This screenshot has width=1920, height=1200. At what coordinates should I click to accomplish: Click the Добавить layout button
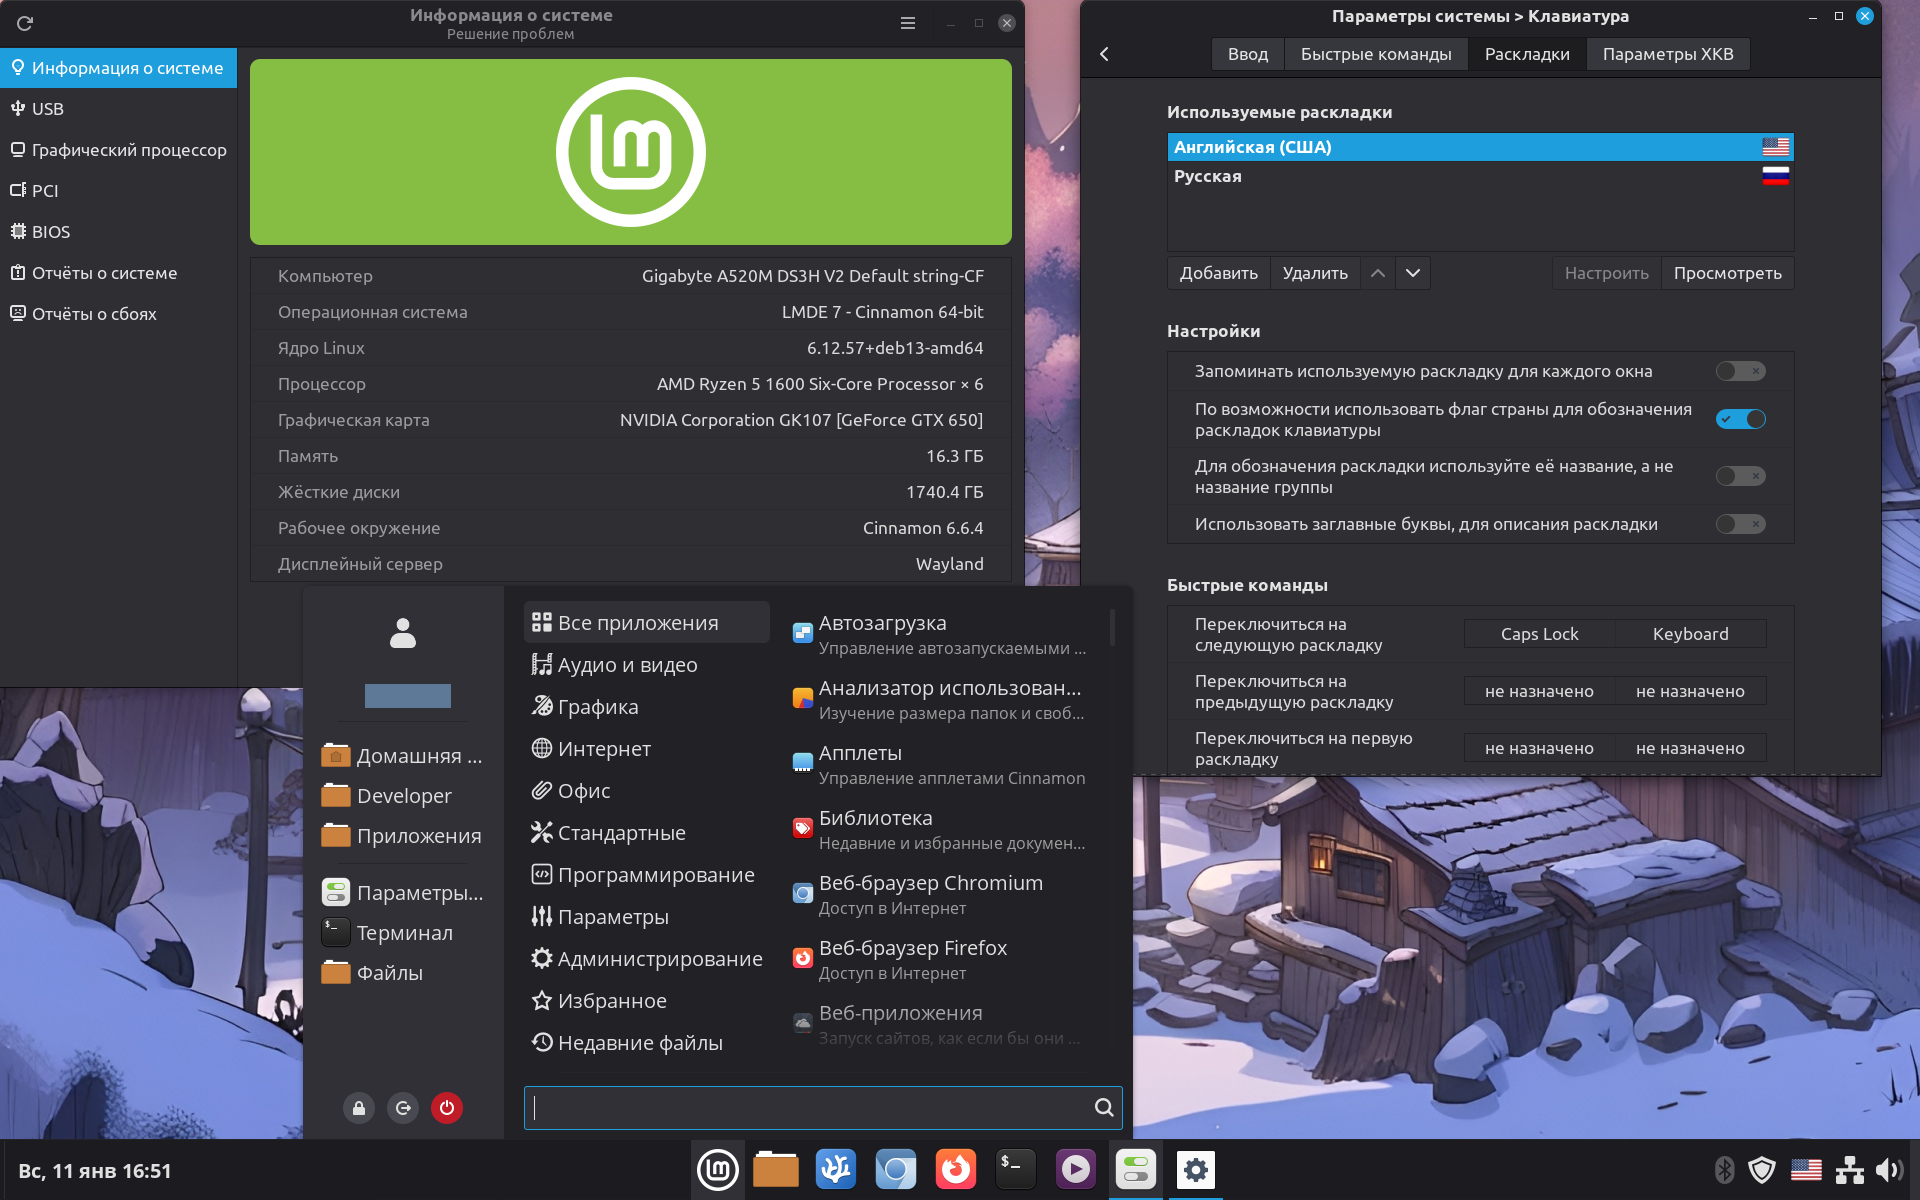(x=1218, y=273)
